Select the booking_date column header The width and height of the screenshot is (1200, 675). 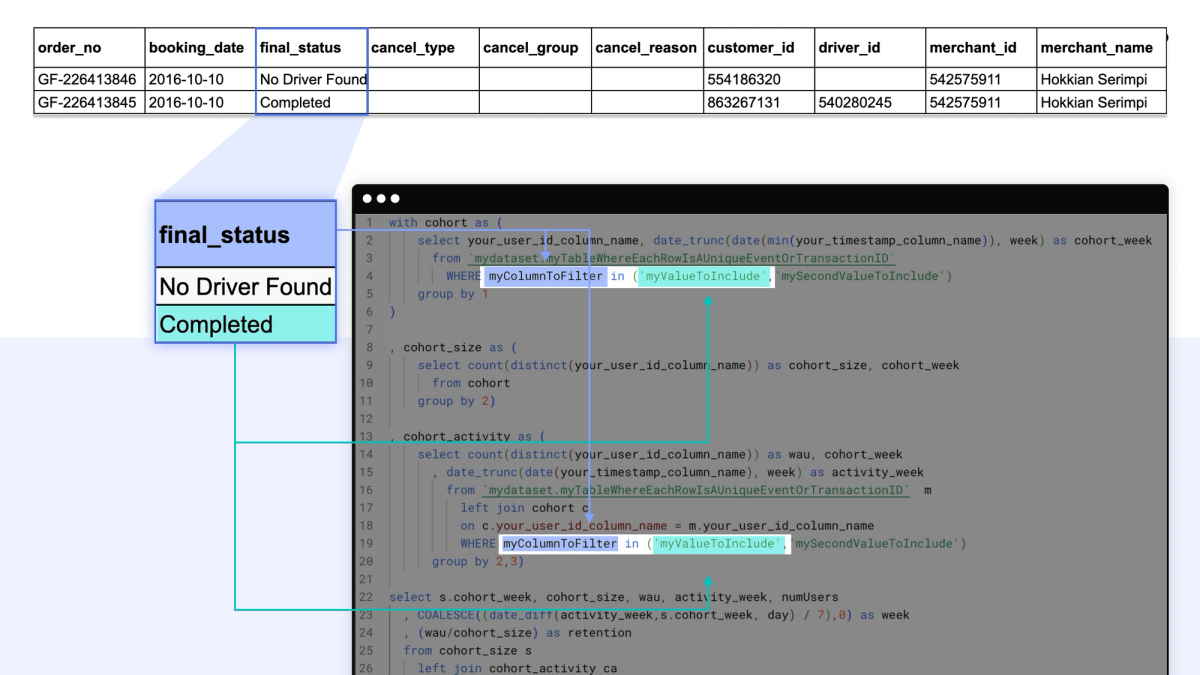pyautogui.click(x=196, y=48)
